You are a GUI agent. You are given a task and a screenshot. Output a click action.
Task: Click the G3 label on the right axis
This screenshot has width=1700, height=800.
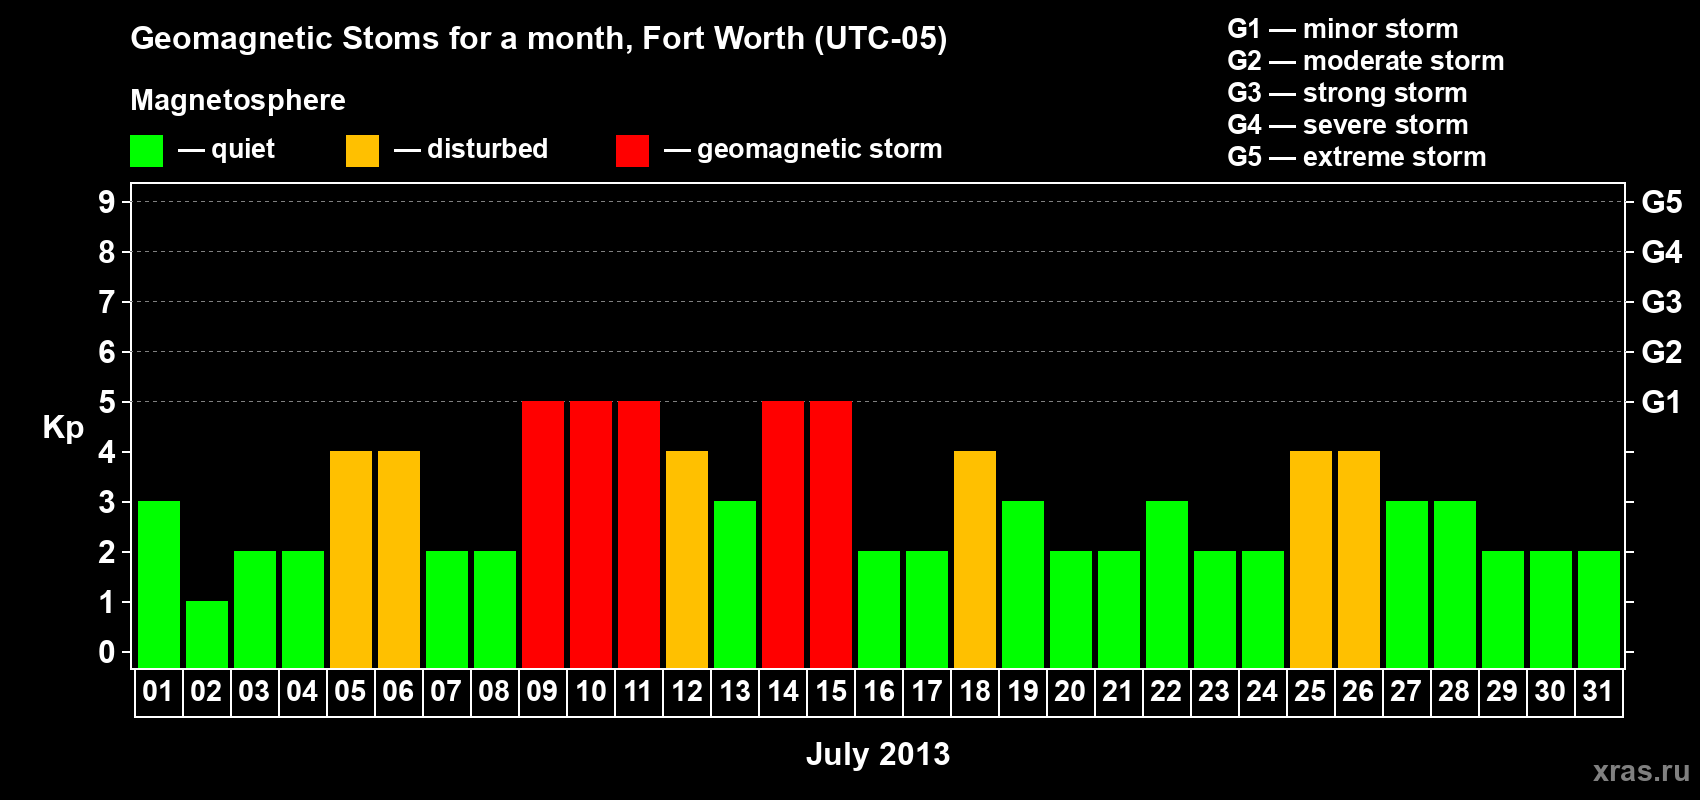coord(1662,302)
